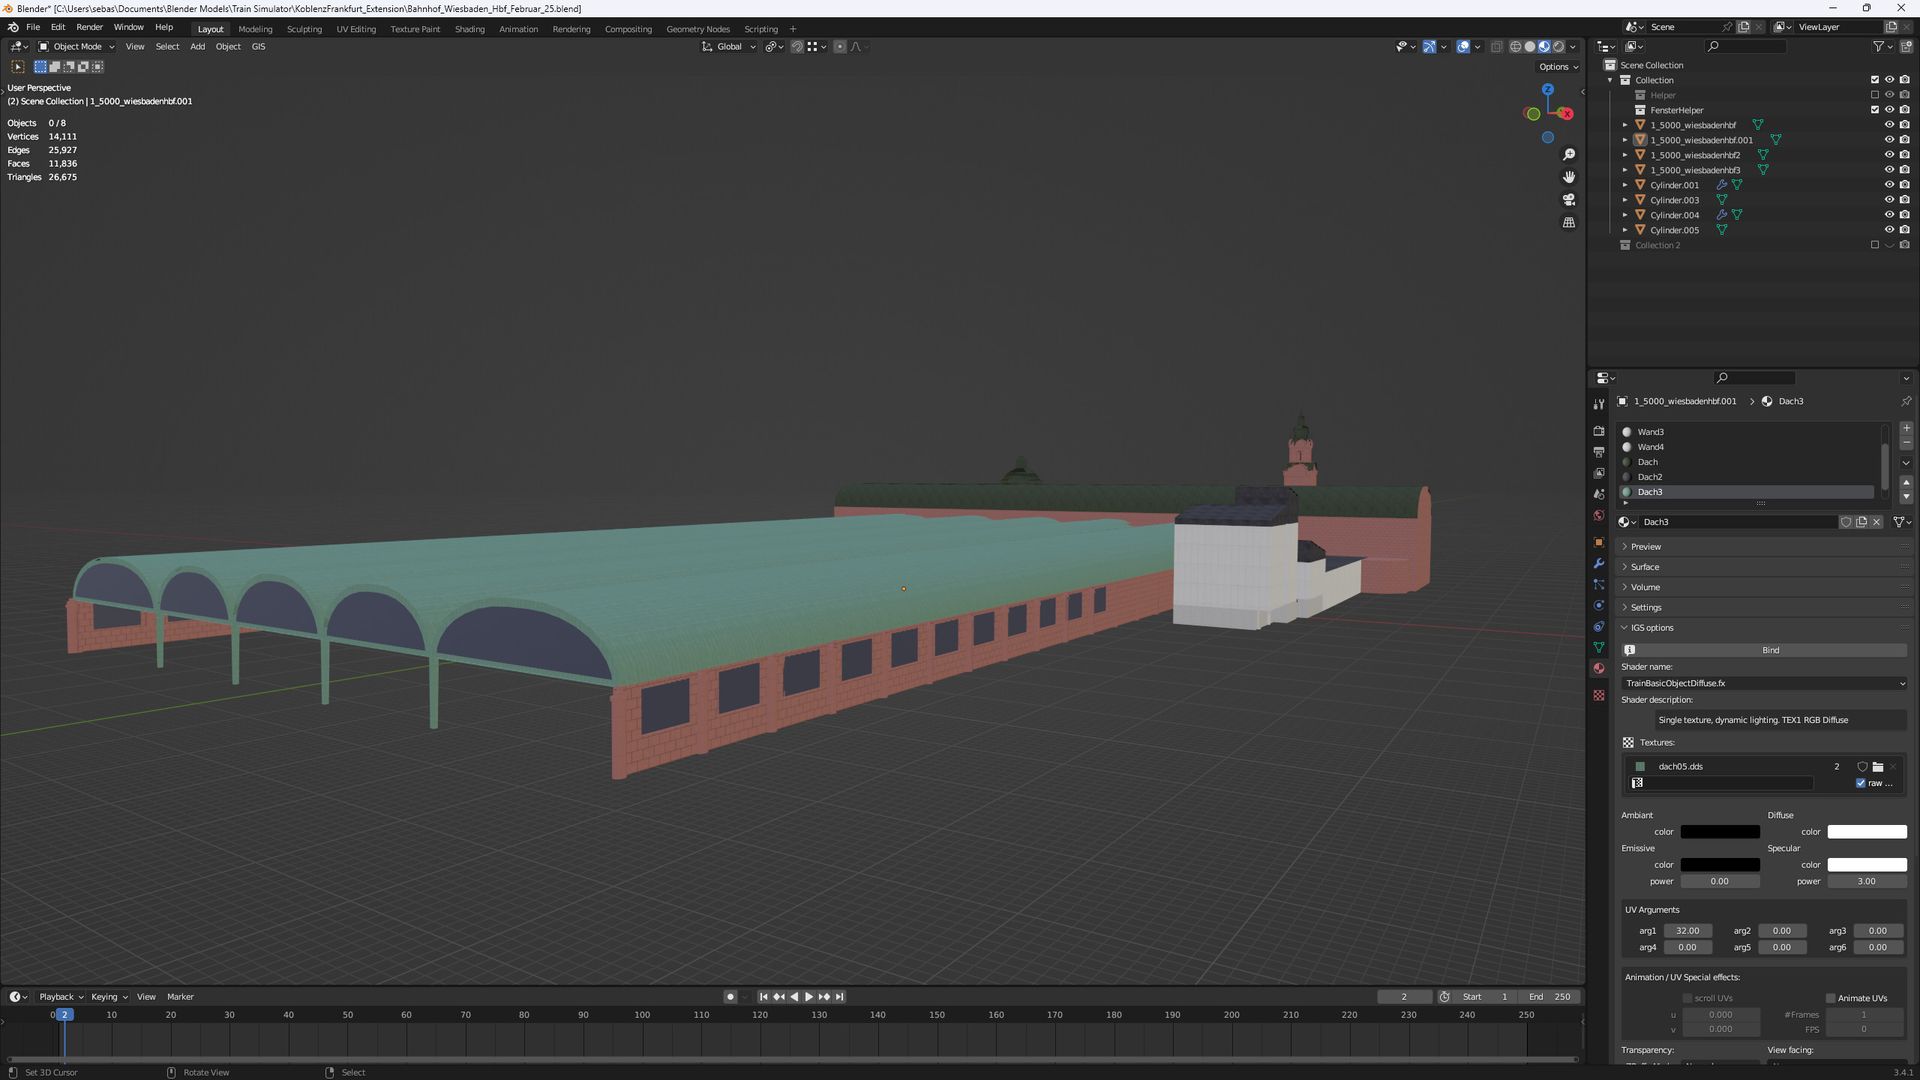Open the Modifiers wrench properties tab
Viewport: 1920px width, 1080px height.
tap(1599, 564)
